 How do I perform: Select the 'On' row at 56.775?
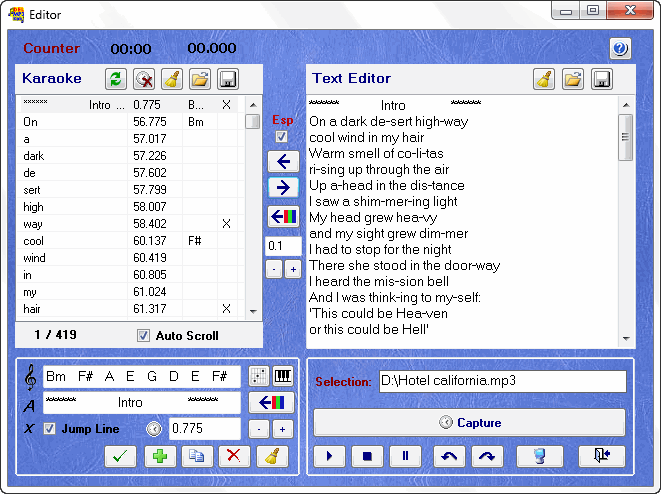point(130,122)
